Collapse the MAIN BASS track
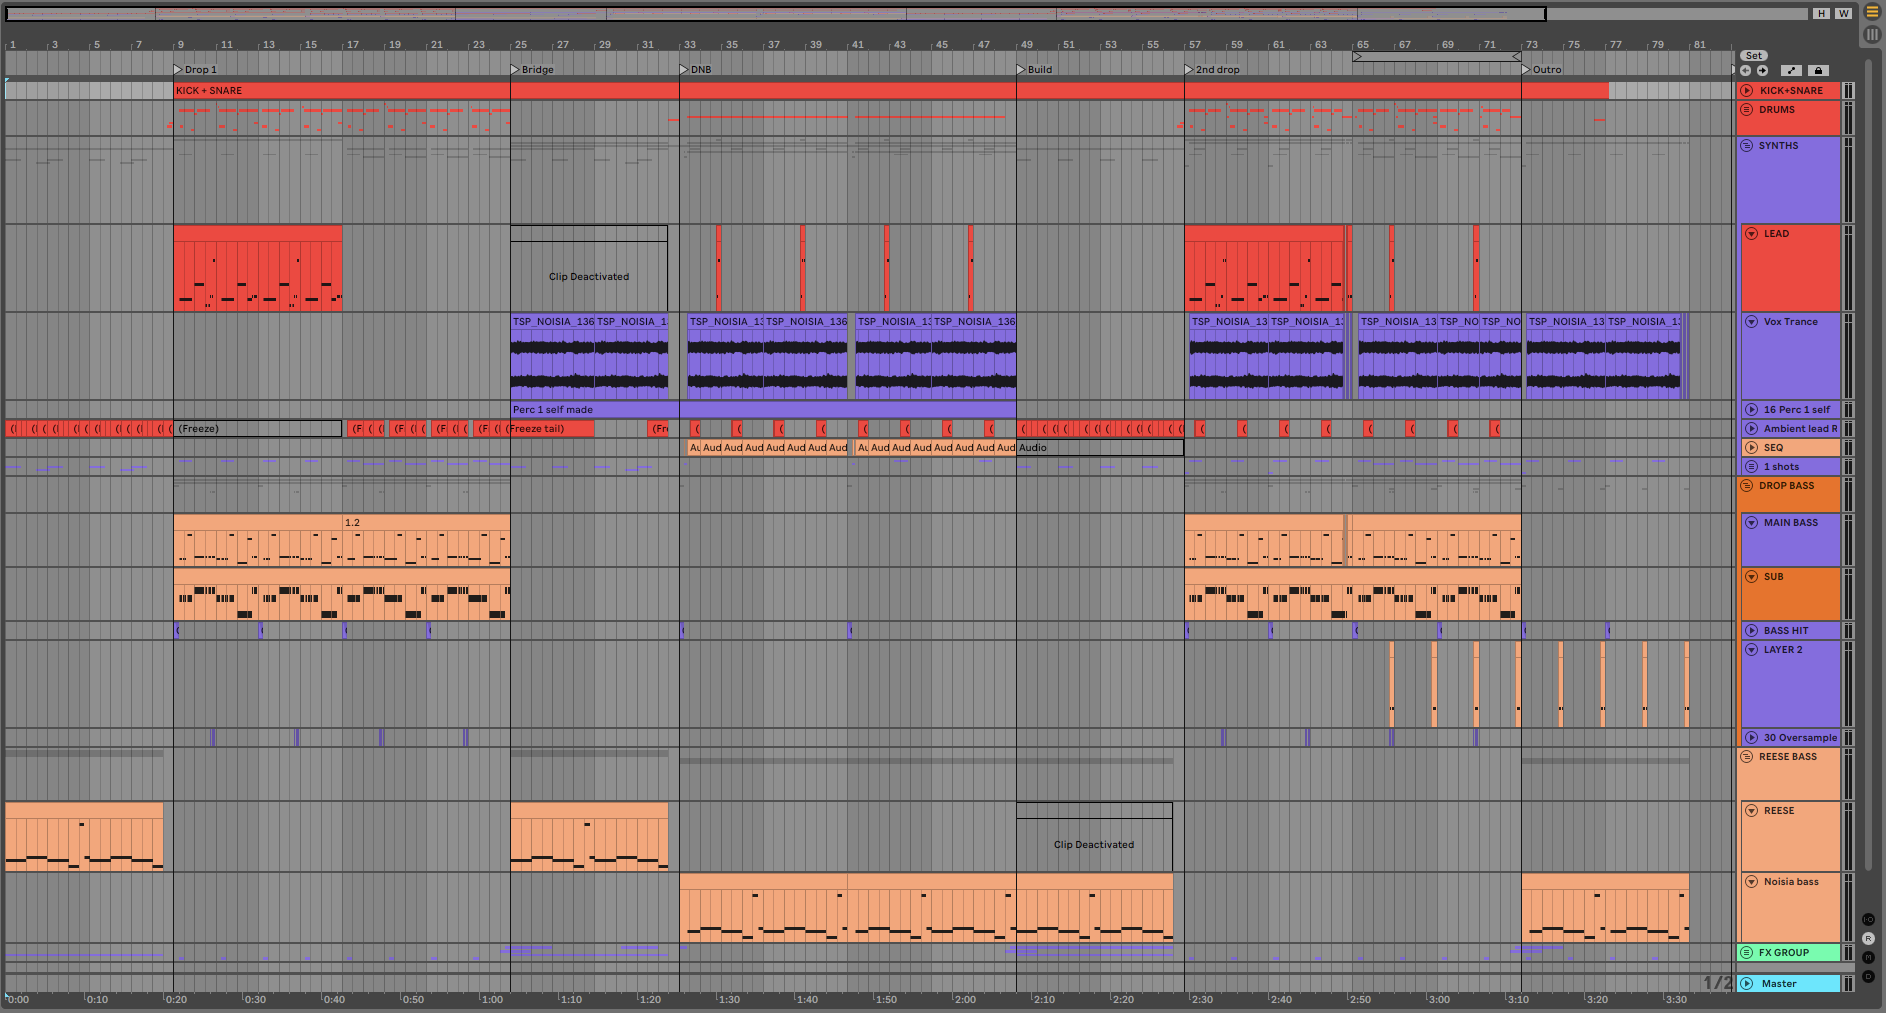Image resolution: width=1886 pixels, height=1013 pixels. [1751, 522]
